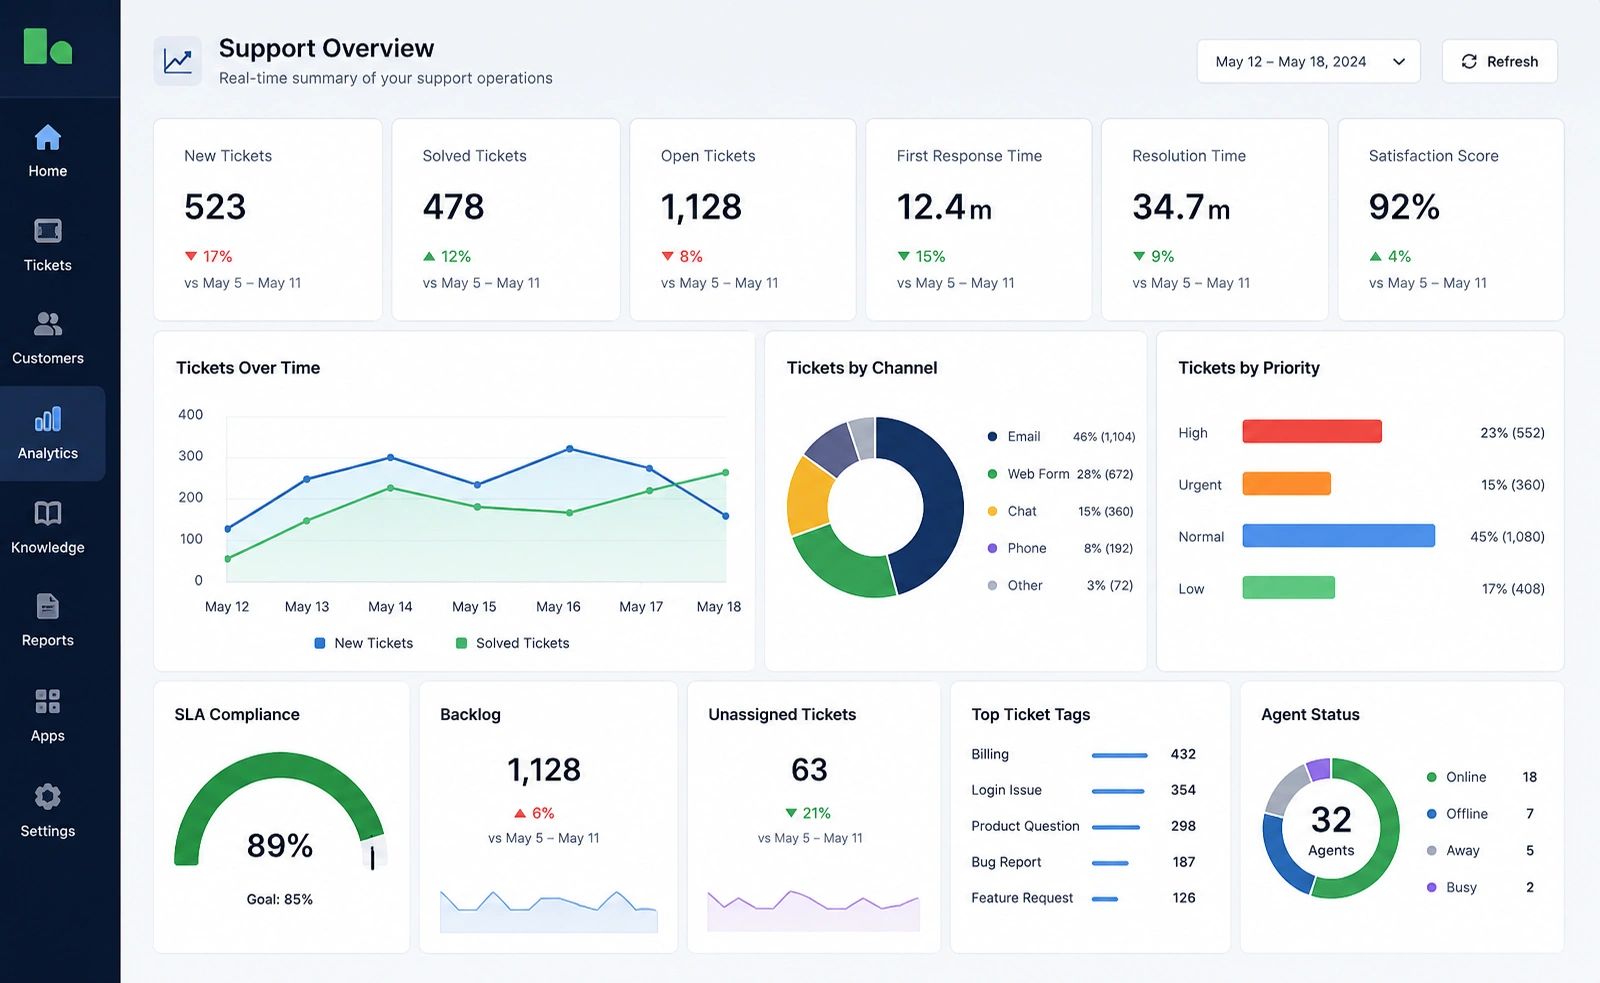Select the Analytics bar chart icon
The width and height of the screenshot is (1600, 983).
click(47, 418)
